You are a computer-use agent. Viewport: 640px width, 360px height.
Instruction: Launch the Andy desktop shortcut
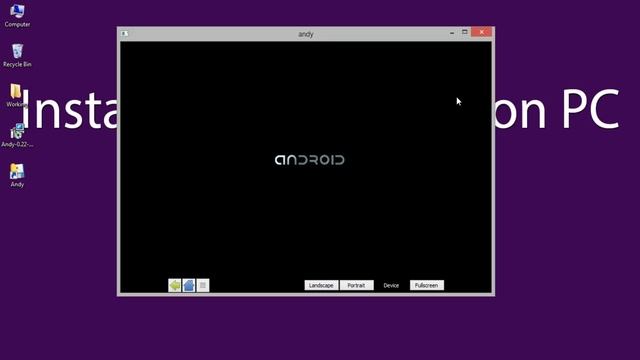[17, 175]
